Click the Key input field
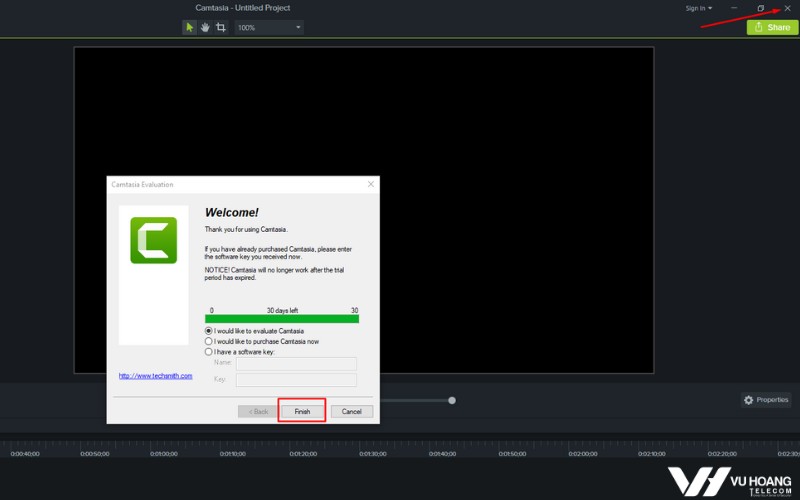 pyautogui.click(x=296, y=380)
